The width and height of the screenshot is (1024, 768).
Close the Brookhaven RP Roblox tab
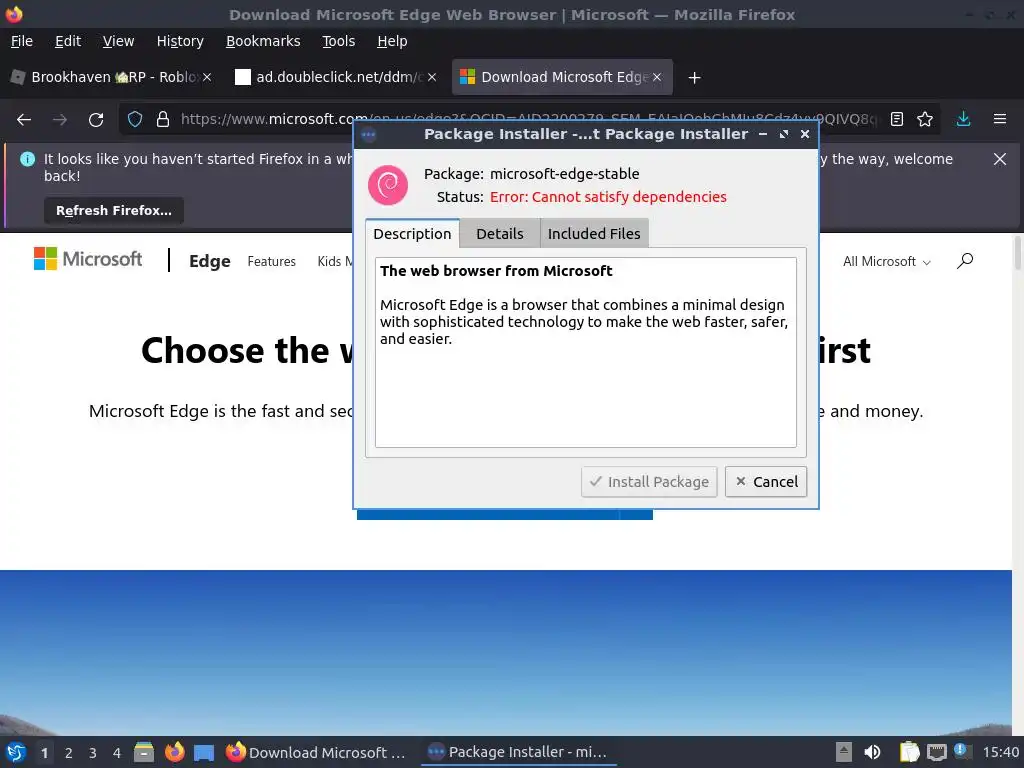207,77
